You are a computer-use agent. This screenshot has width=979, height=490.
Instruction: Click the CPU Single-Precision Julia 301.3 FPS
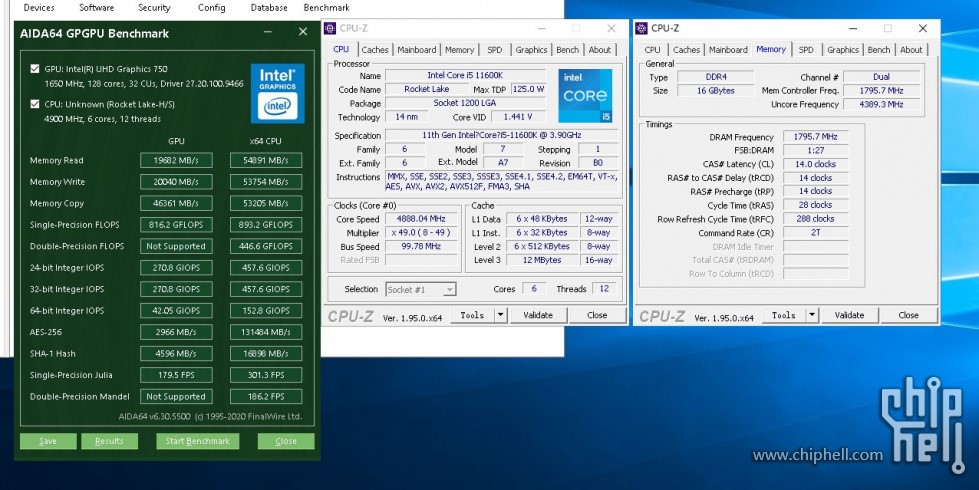pyautogui.click(x=266, y=375)
